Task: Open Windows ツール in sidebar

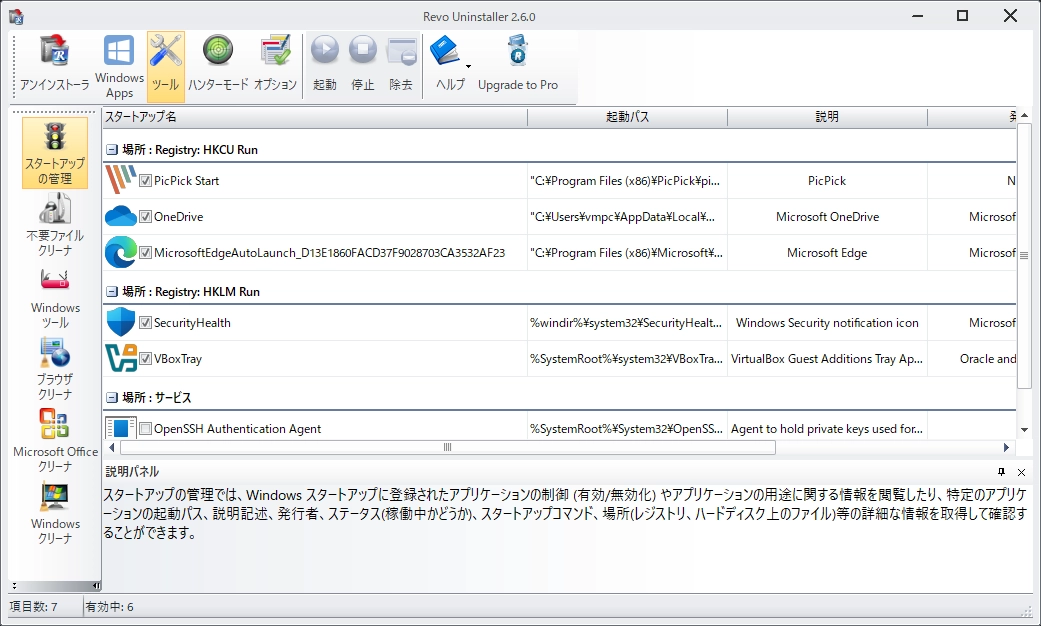Action: (x=55, y=297)
